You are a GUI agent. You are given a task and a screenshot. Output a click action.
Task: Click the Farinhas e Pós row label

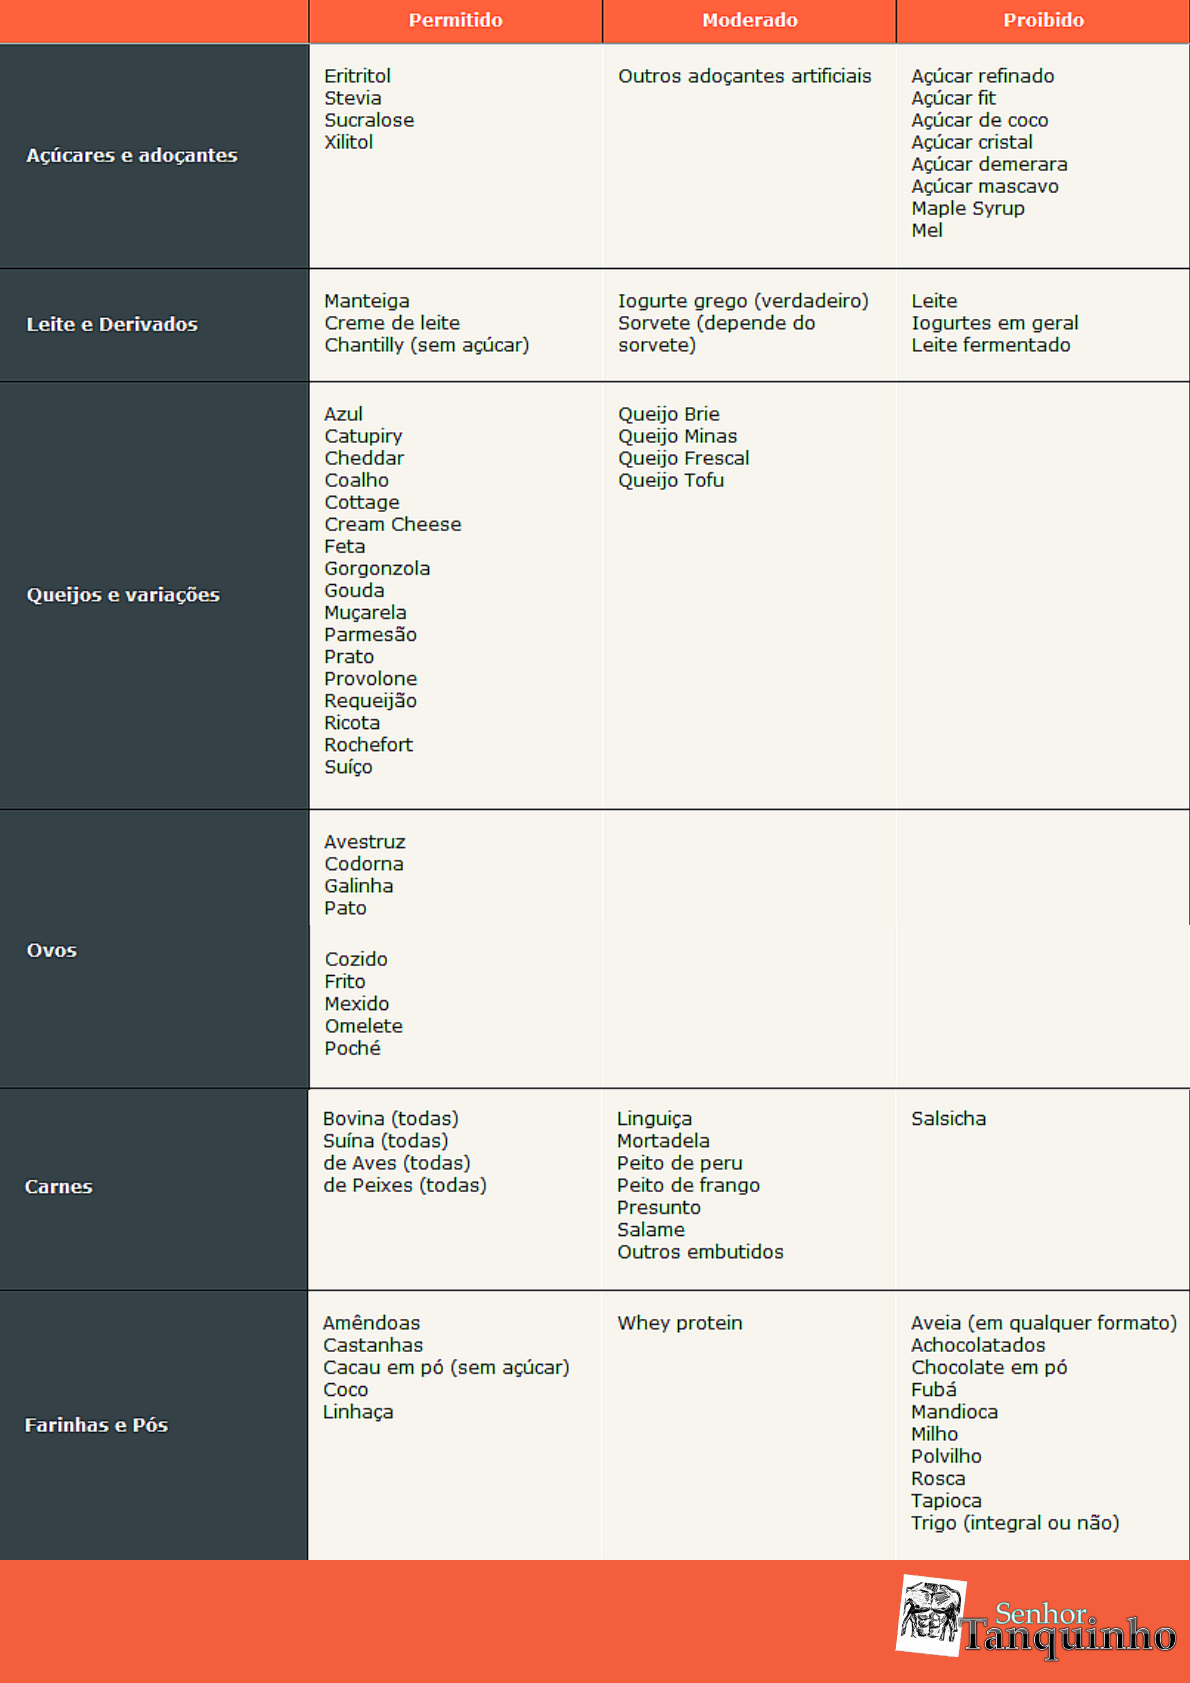pos(96,1424)
